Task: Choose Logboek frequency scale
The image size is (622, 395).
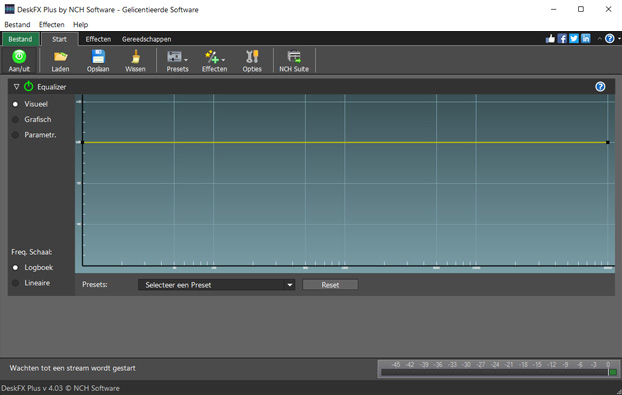Action: (33, 267)
